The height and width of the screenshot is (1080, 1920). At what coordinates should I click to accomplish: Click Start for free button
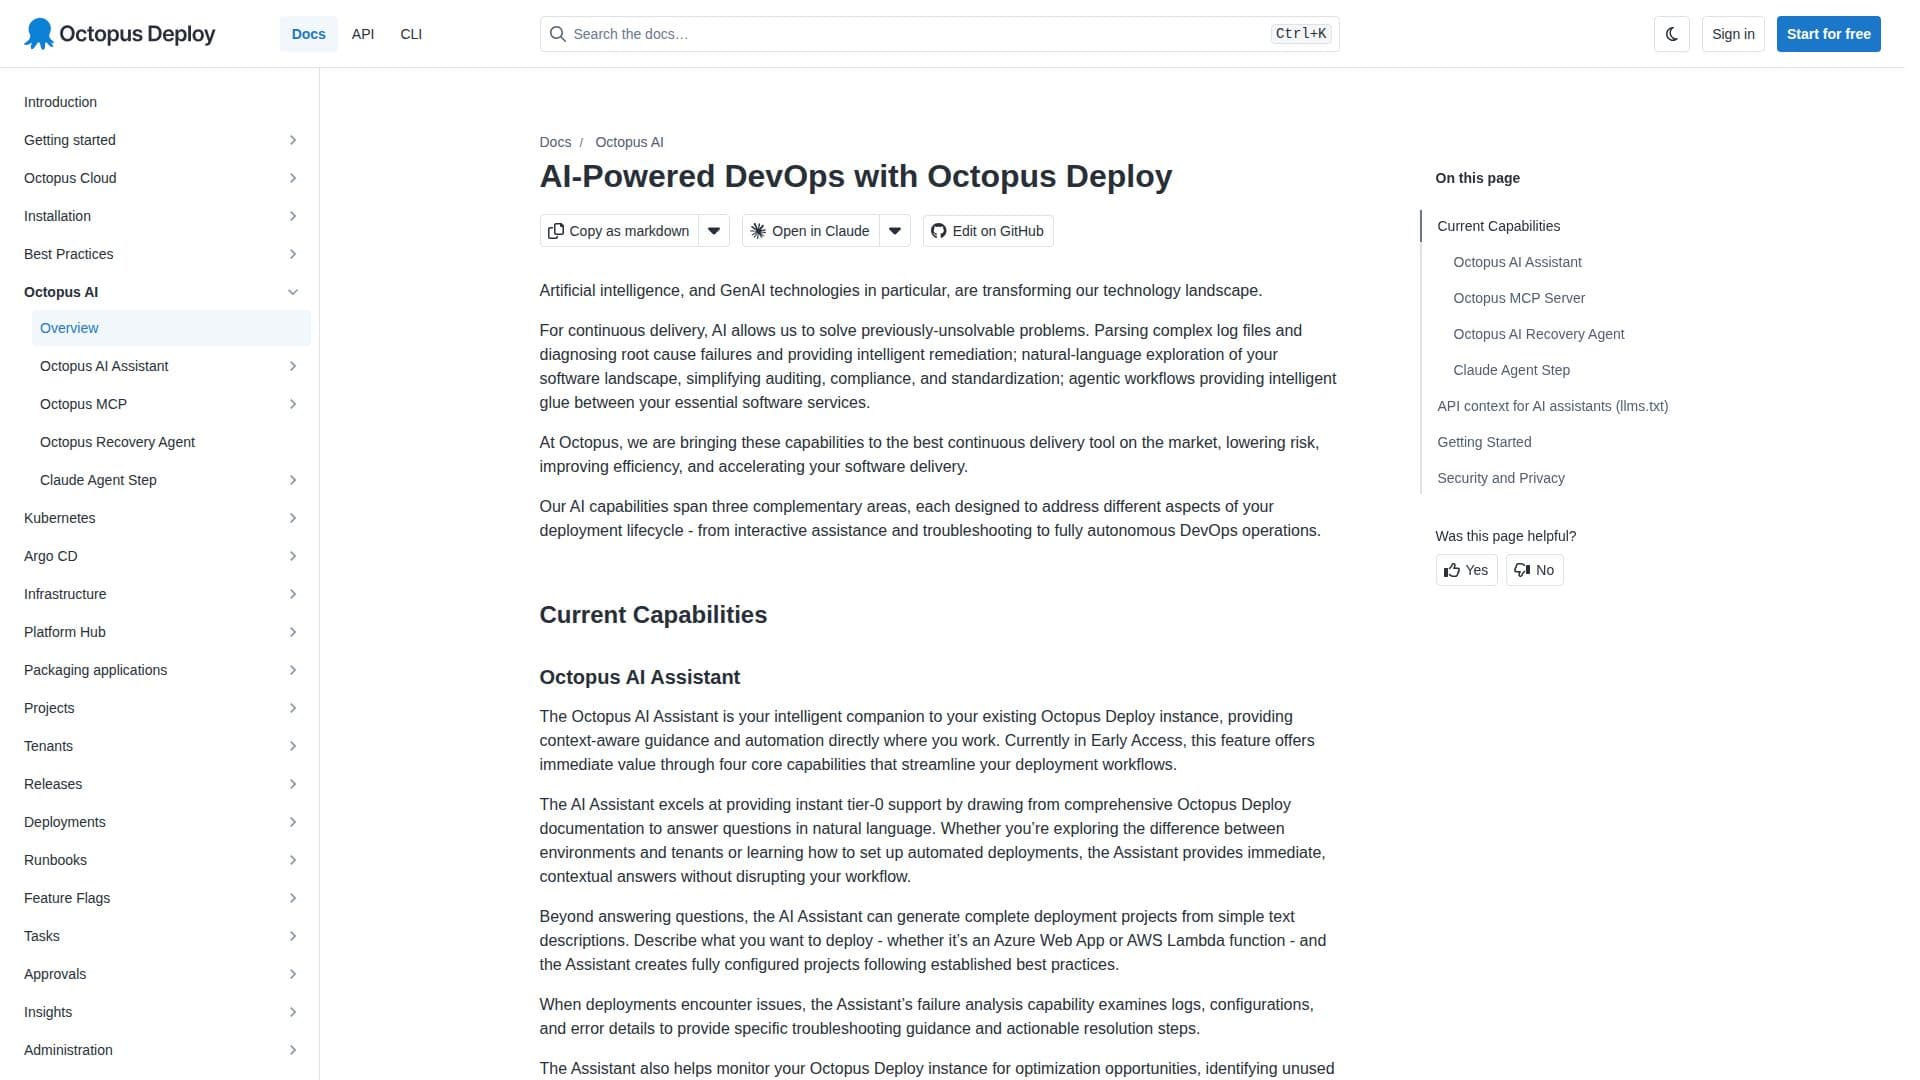[x=1828, y=34]
